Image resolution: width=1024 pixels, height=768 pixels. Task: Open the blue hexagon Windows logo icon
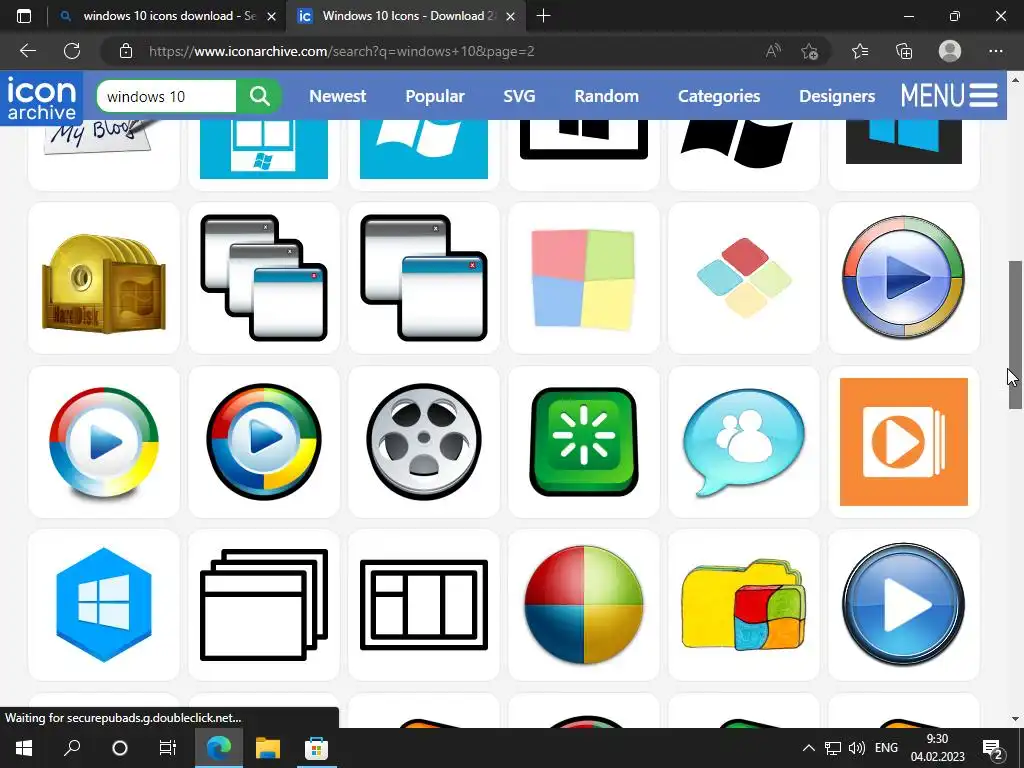[x=104, y=605]
